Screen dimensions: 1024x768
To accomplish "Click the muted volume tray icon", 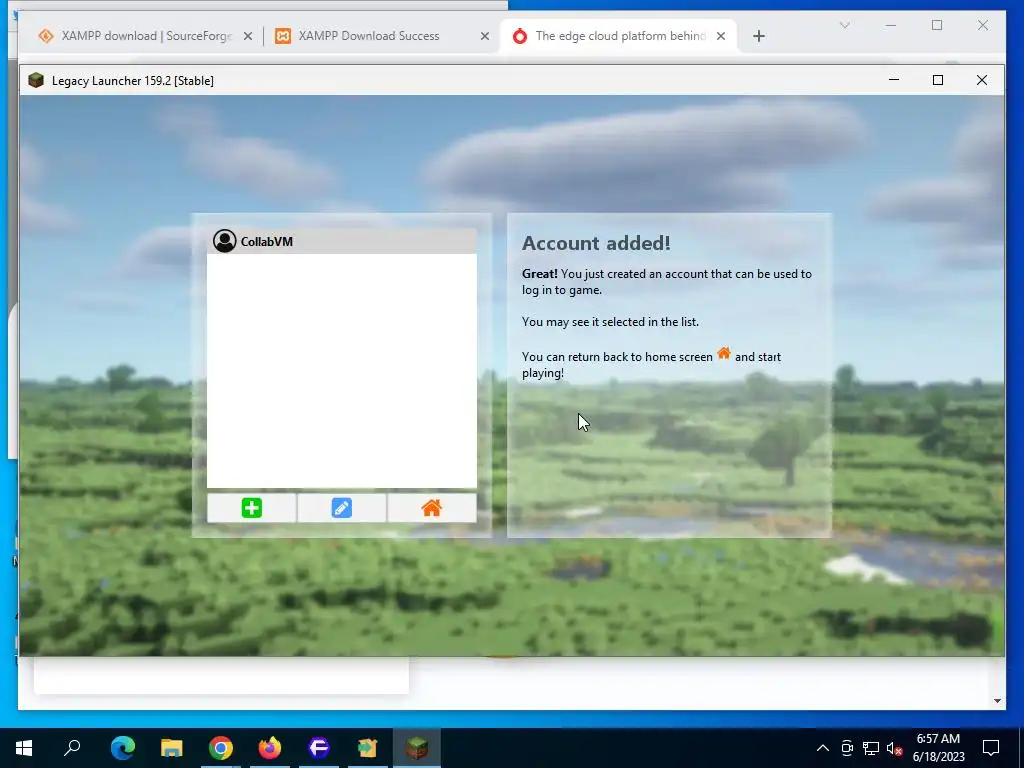I will [x=894, y=748].
